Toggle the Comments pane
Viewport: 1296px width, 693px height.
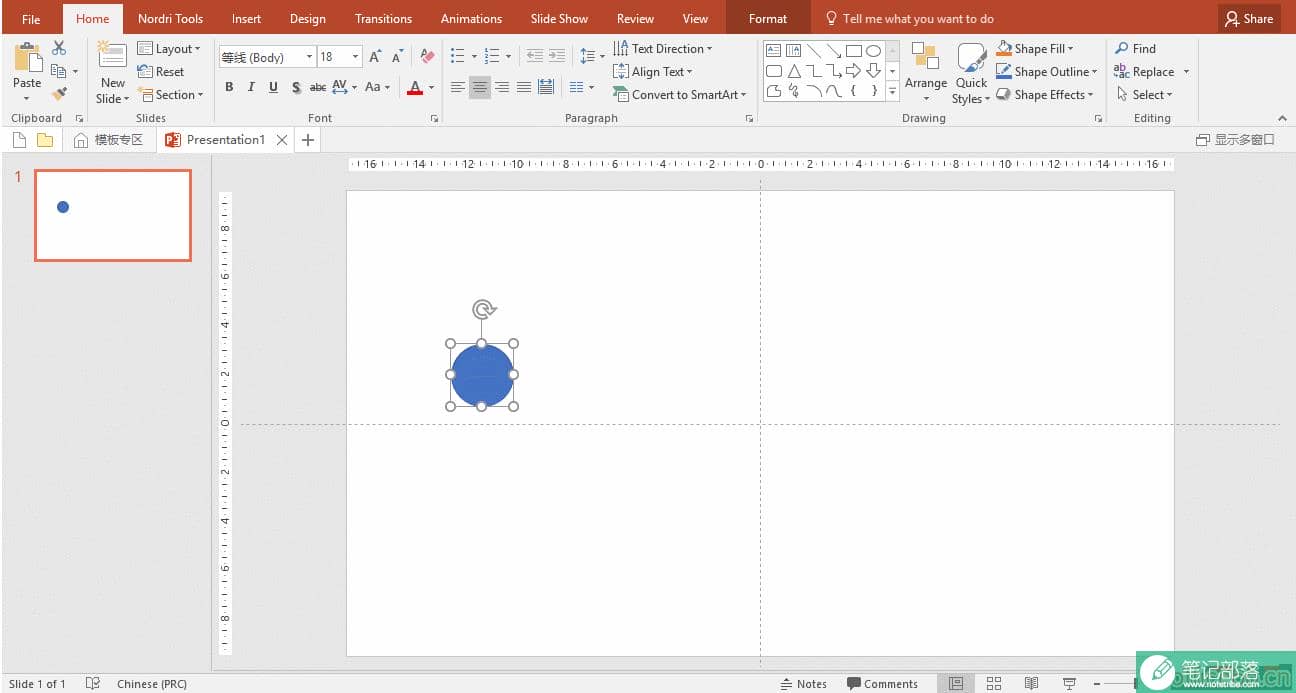tap(882, 684)
